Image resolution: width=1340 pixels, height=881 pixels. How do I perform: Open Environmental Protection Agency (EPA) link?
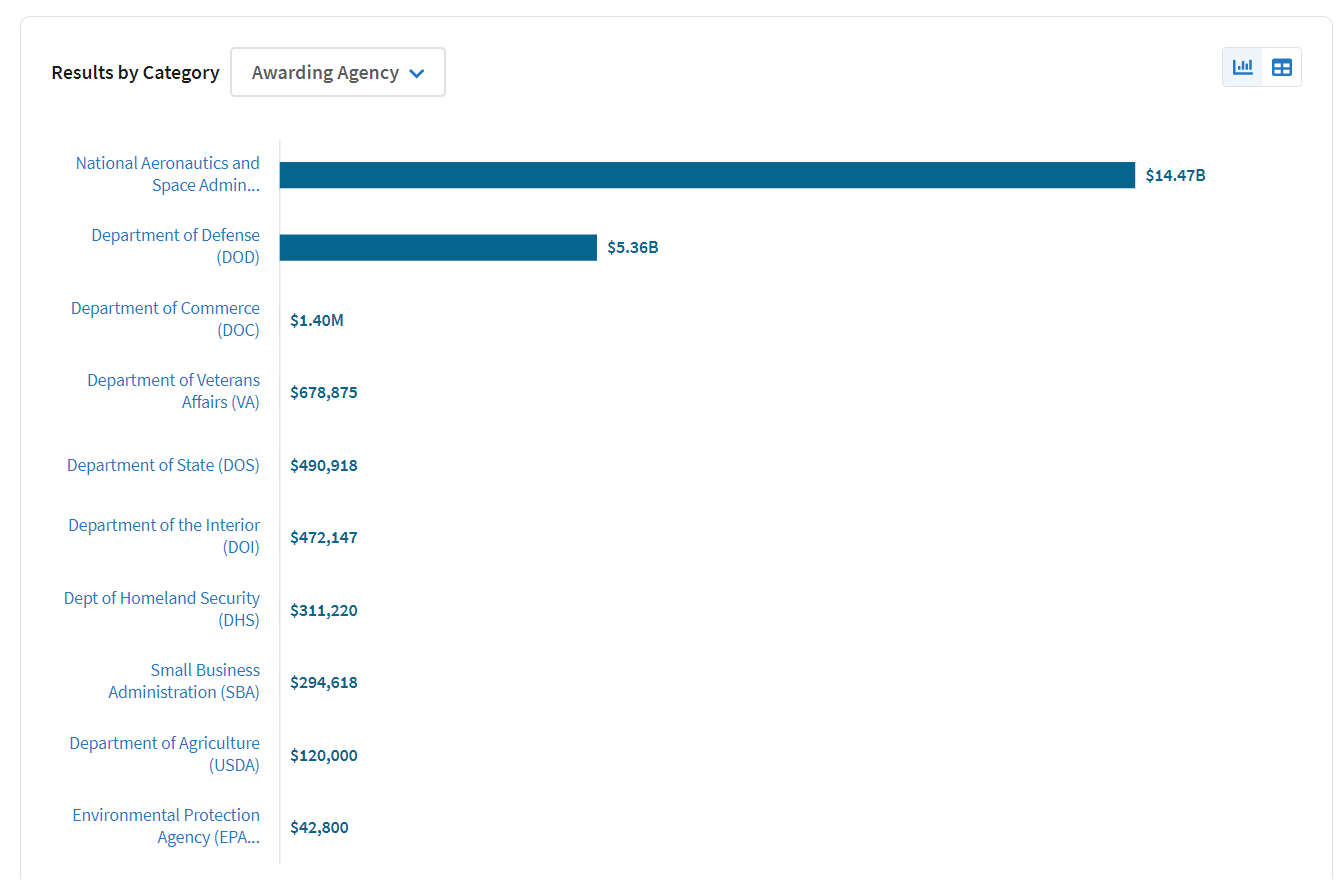[166, 826]
